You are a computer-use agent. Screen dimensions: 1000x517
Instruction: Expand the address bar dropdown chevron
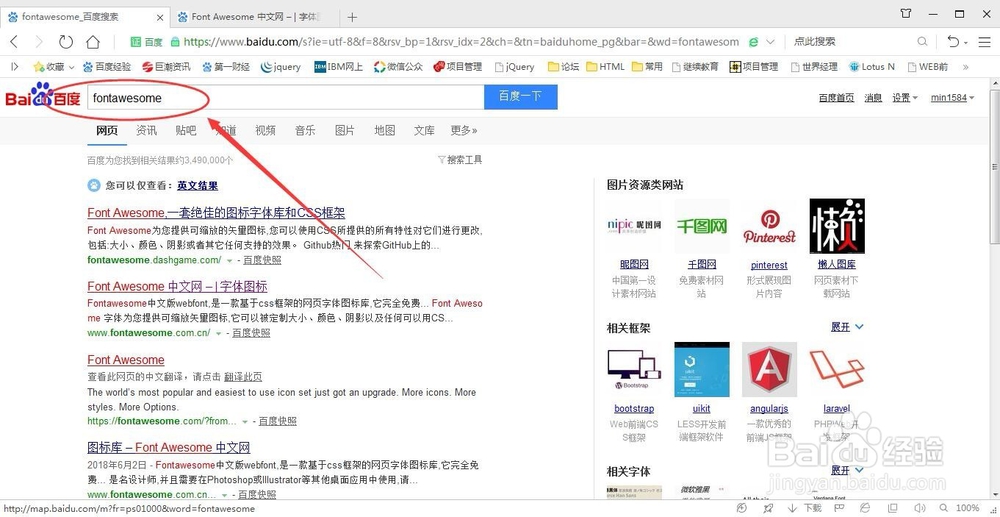(x=770, y=42)
